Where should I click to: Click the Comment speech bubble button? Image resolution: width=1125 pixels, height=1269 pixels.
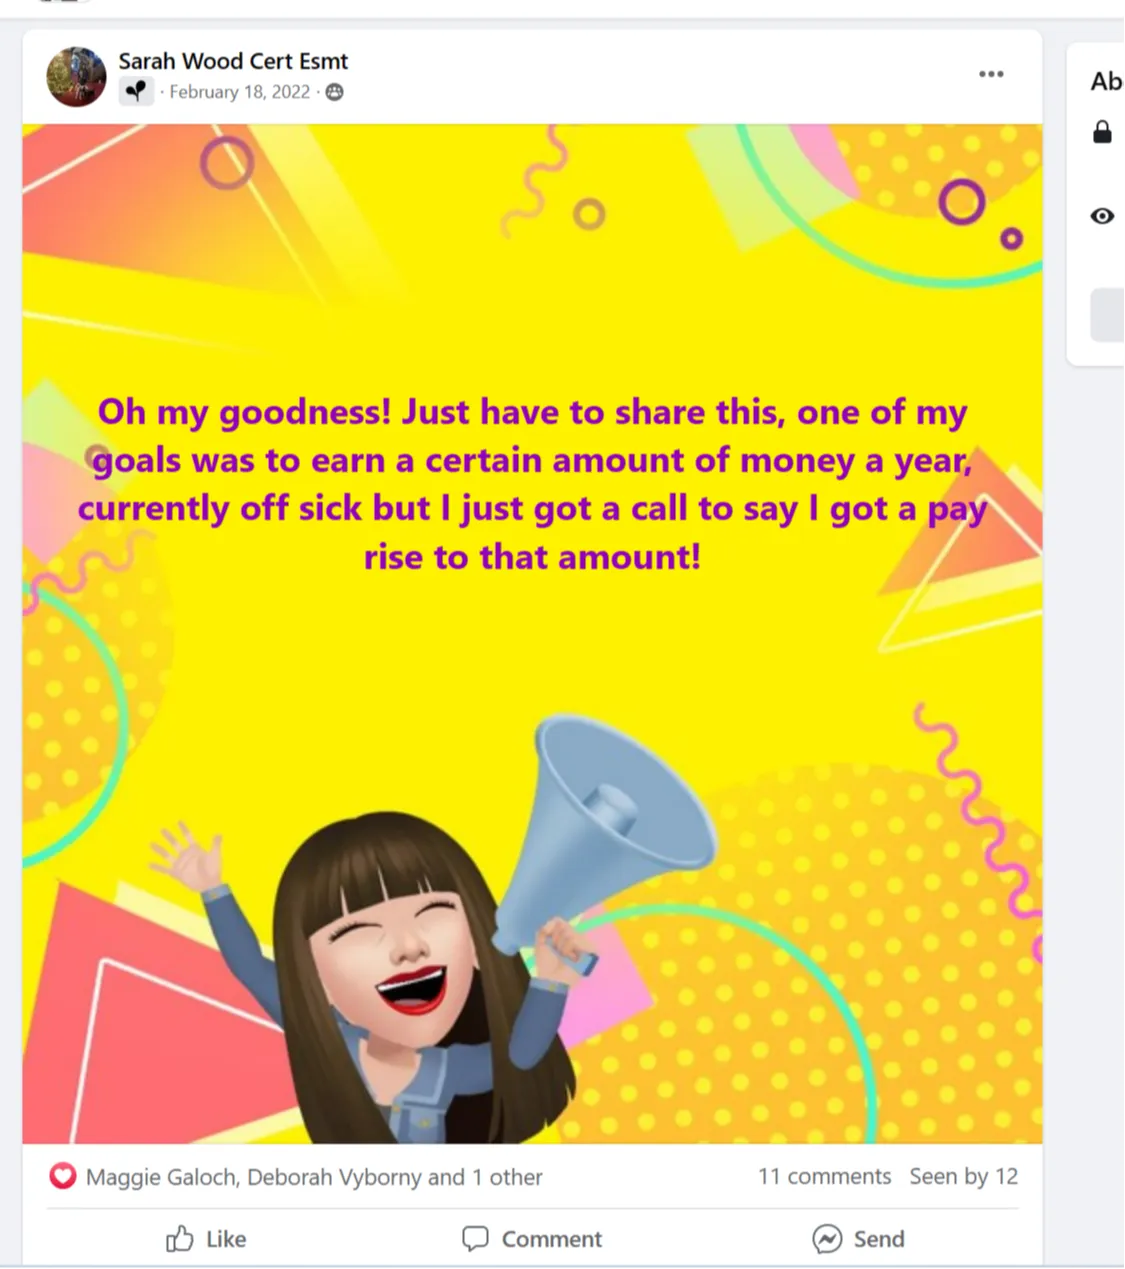coord(532,1239)
